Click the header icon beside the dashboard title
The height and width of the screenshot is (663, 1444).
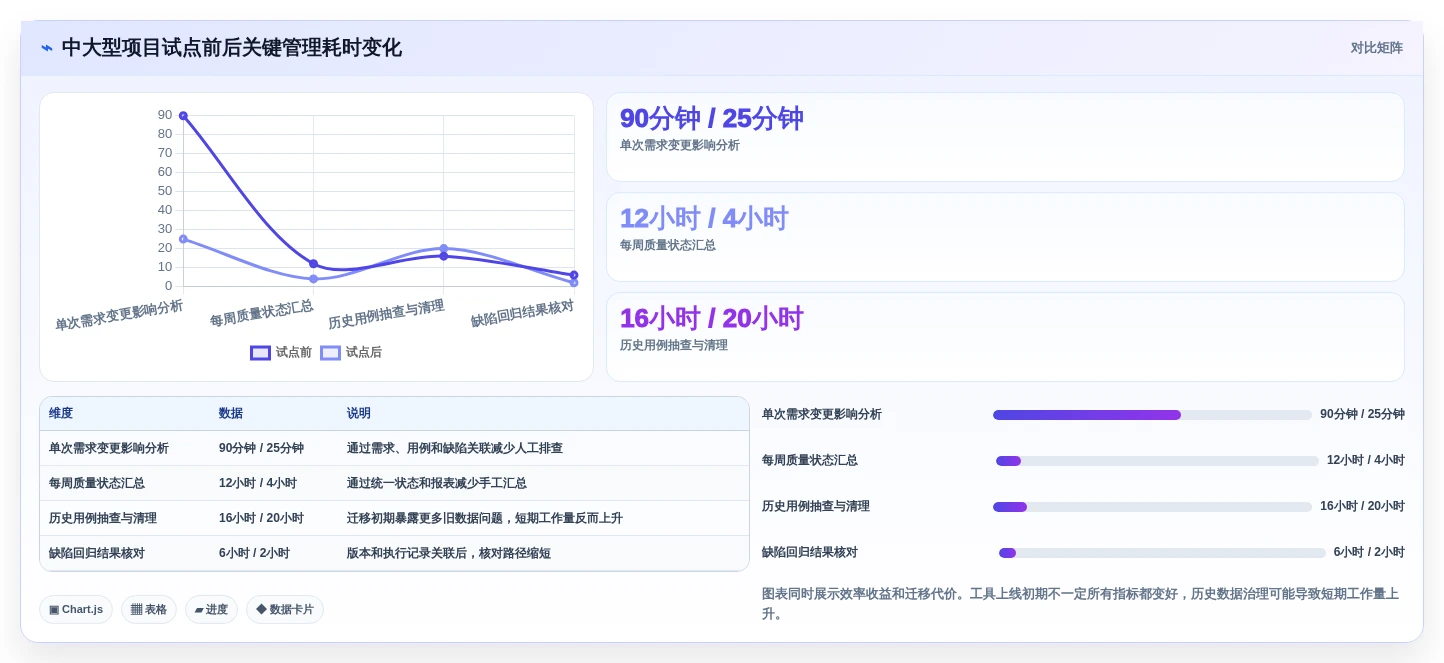tap(47, 48)
